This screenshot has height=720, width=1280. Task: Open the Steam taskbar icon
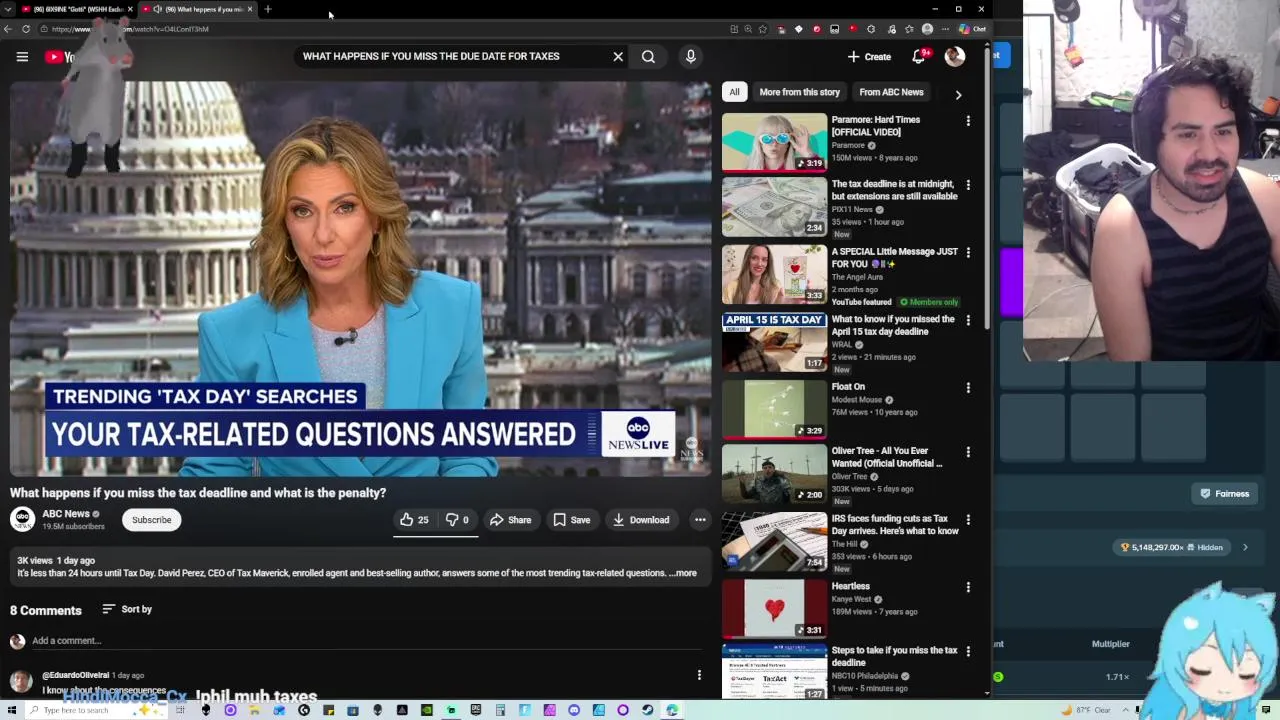tap(647, 710)
